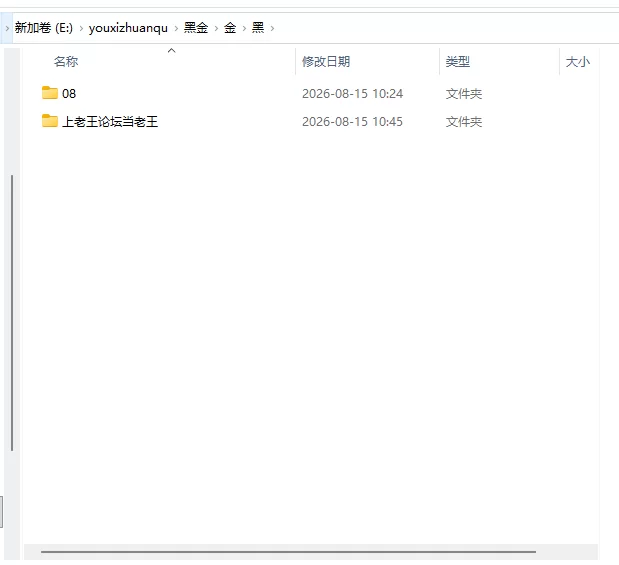
Task: Click date 2026-08-15 10:24
Action: click(x=353, y=94)
